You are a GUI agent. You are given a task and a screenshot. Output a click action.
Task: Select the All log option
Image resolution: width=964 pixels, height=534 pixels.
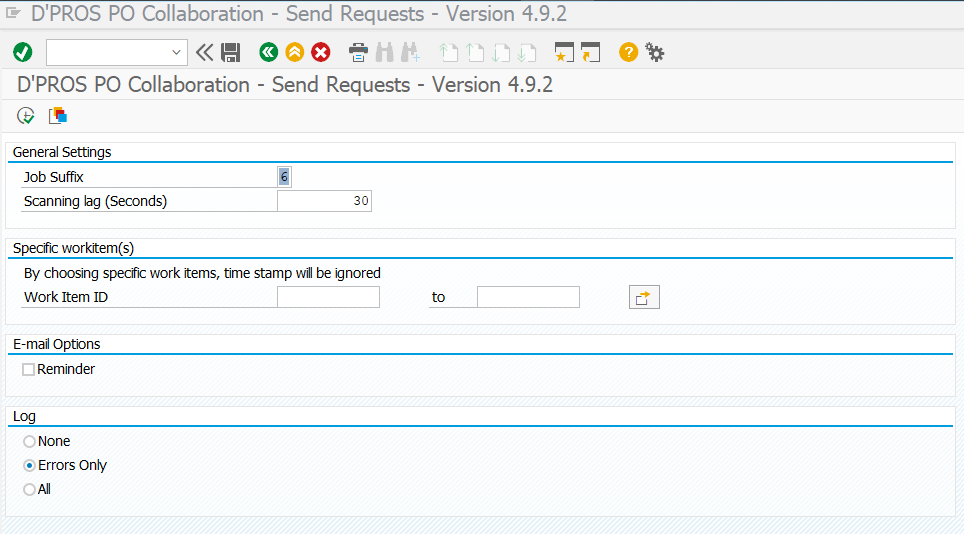pyautogui.click(x=29, y=489)
